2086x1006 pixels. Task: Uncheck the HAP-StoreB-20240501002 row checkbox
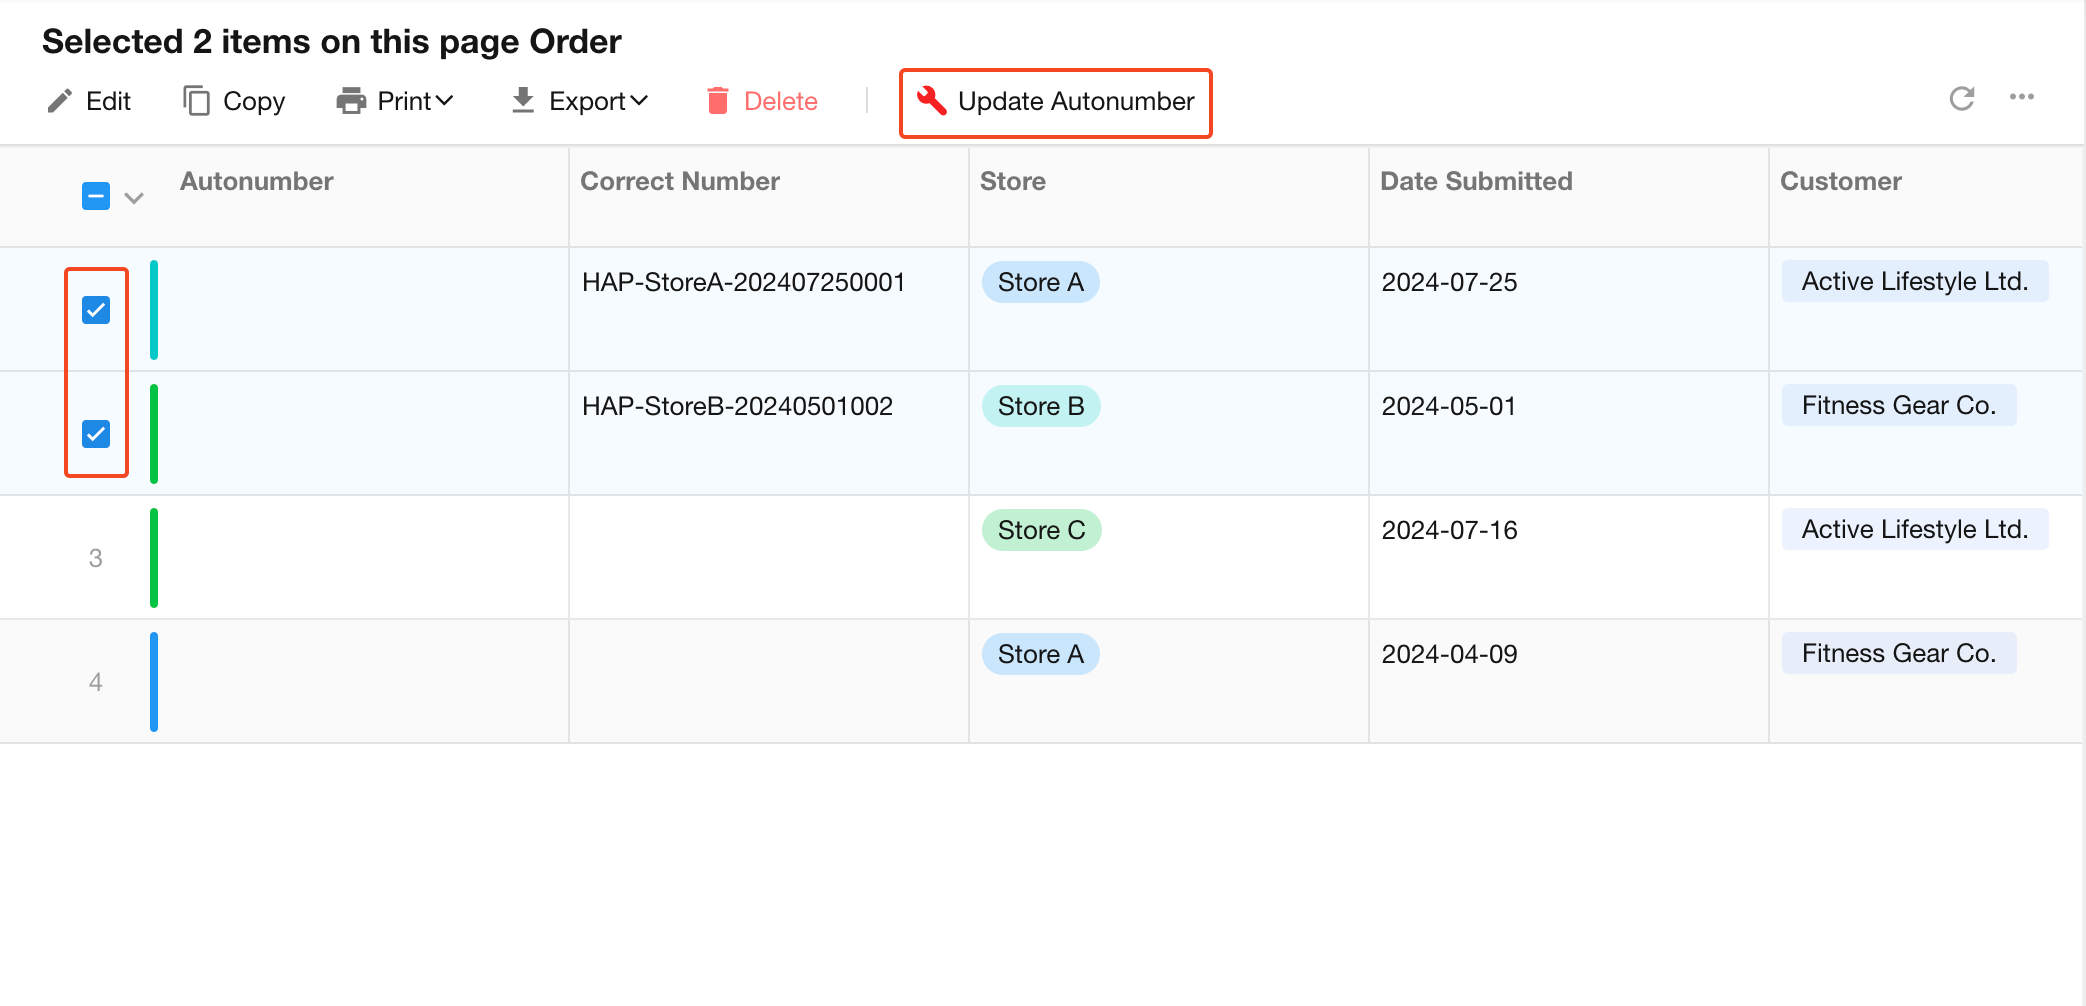pos(96,434)
